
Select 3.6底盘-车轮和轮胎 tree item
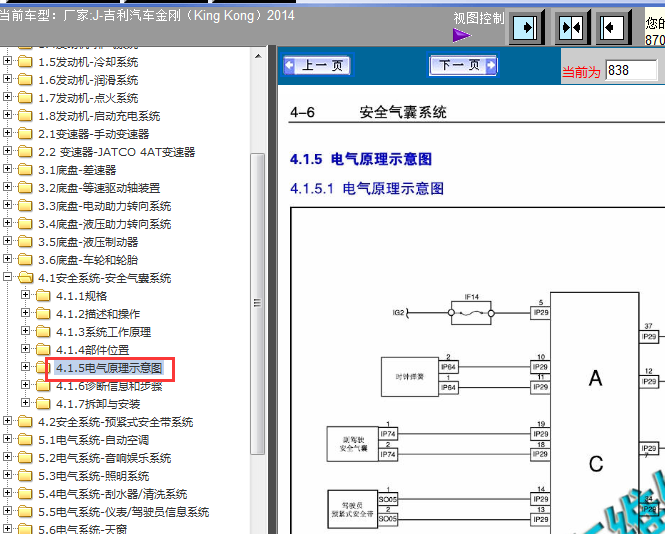click(x=88, y=260)
